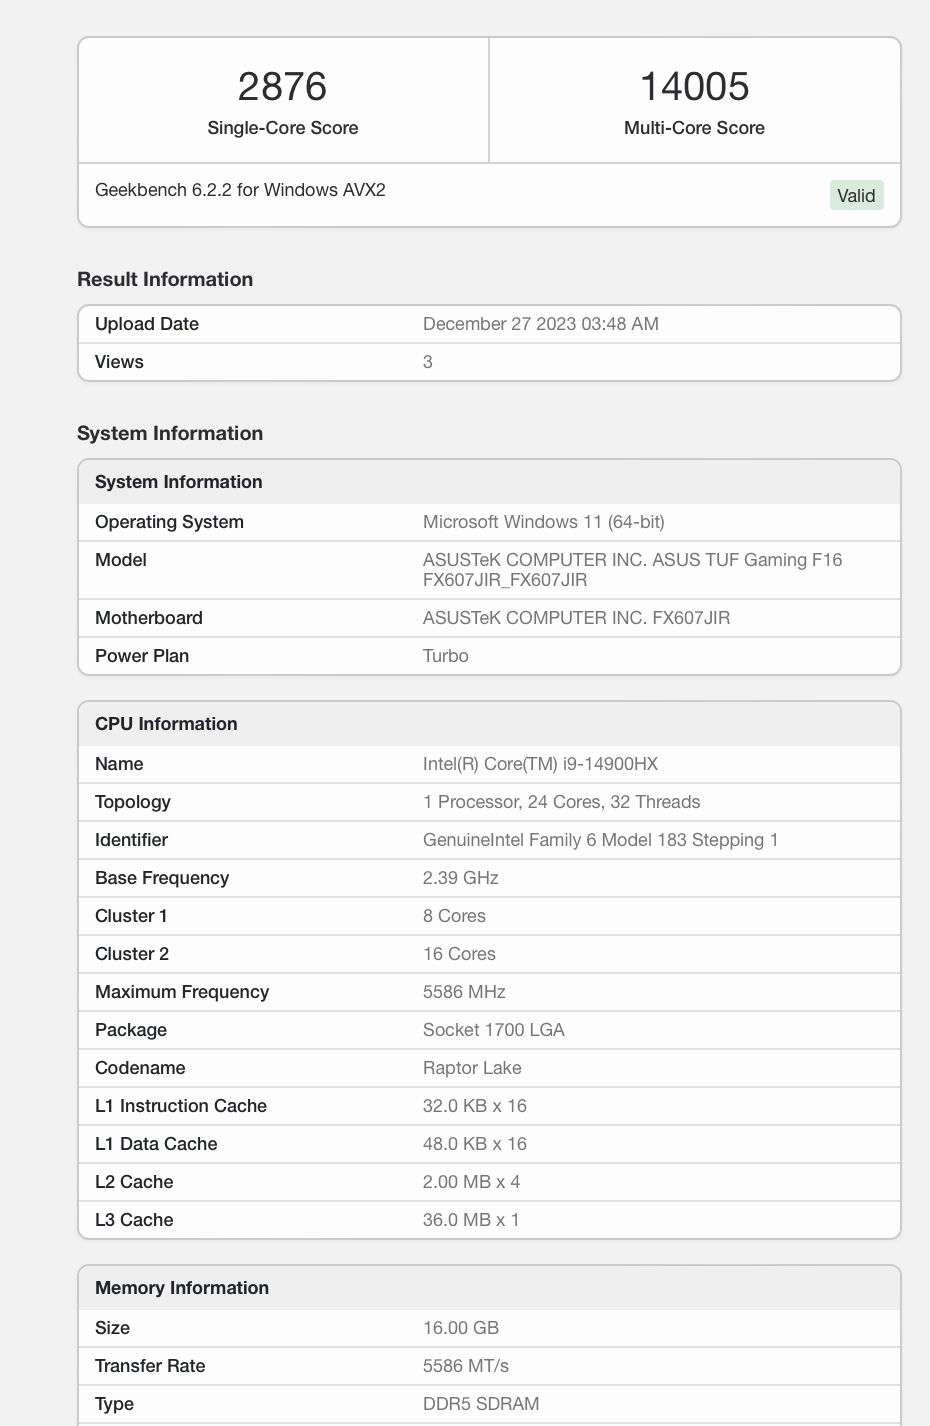Click the base frequency value 2.39 GHz
The width and height of the screenshot is (930, 1426).
[x=460, y=878]
